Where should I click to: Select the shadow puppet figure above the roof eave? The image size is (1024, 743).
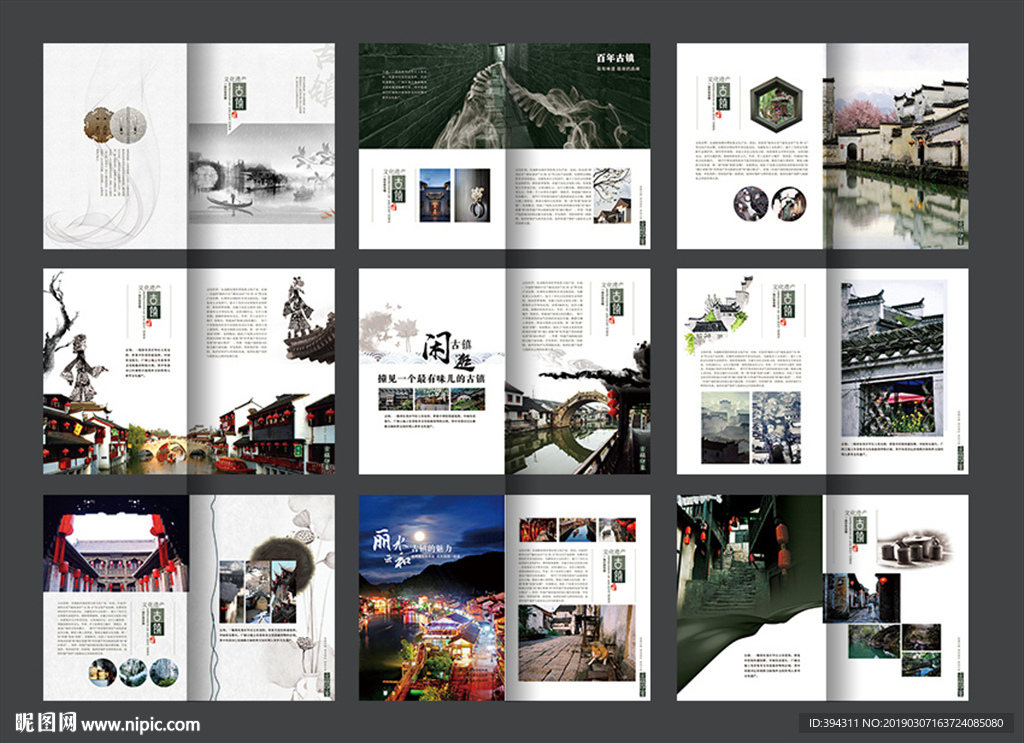coord(298,309)
